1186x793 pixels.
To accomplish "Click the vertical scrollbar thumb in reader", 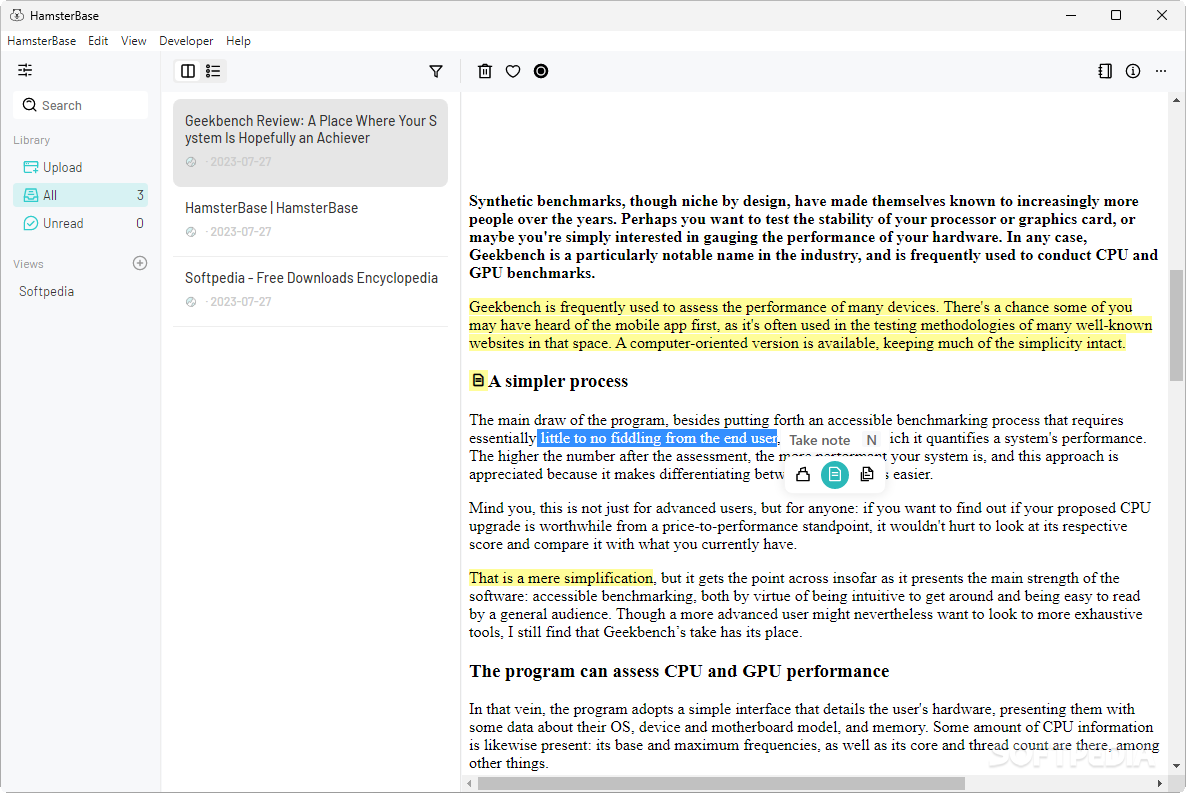I will tap(1176, 325).
